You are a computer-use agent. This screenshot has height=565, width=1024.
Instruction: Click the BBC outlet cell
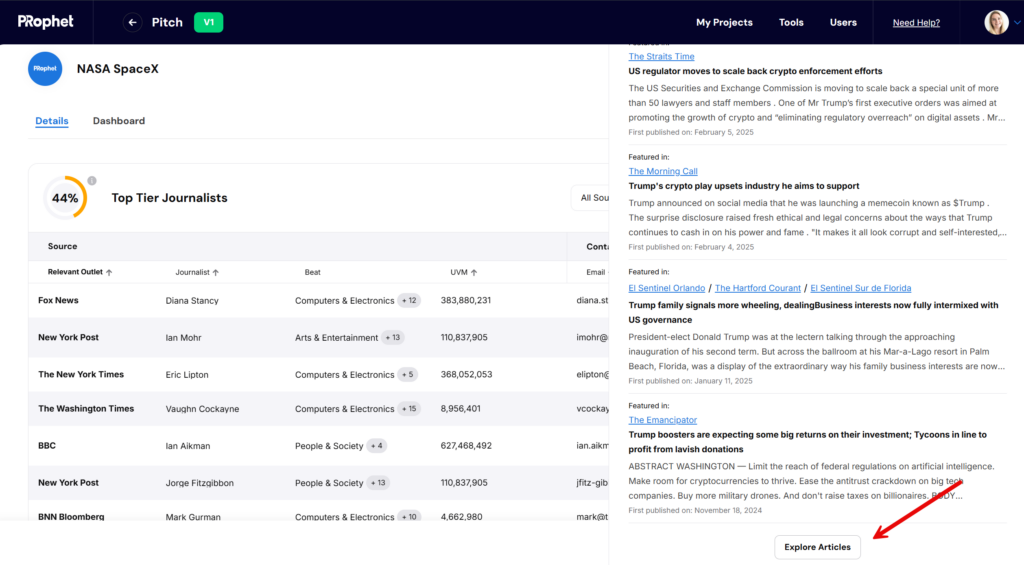[47, 445]
